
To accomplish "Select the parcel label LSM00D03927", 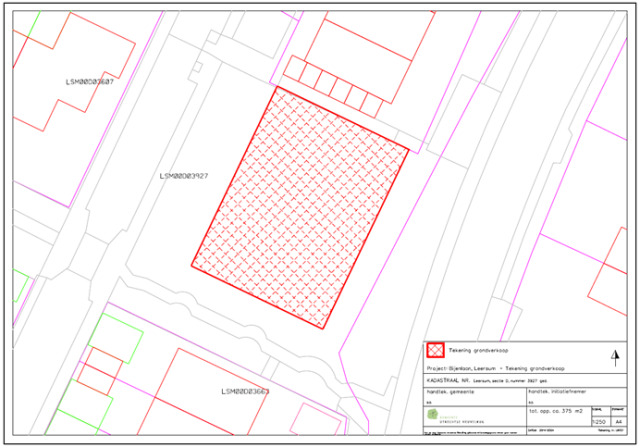I will point(184,176).
